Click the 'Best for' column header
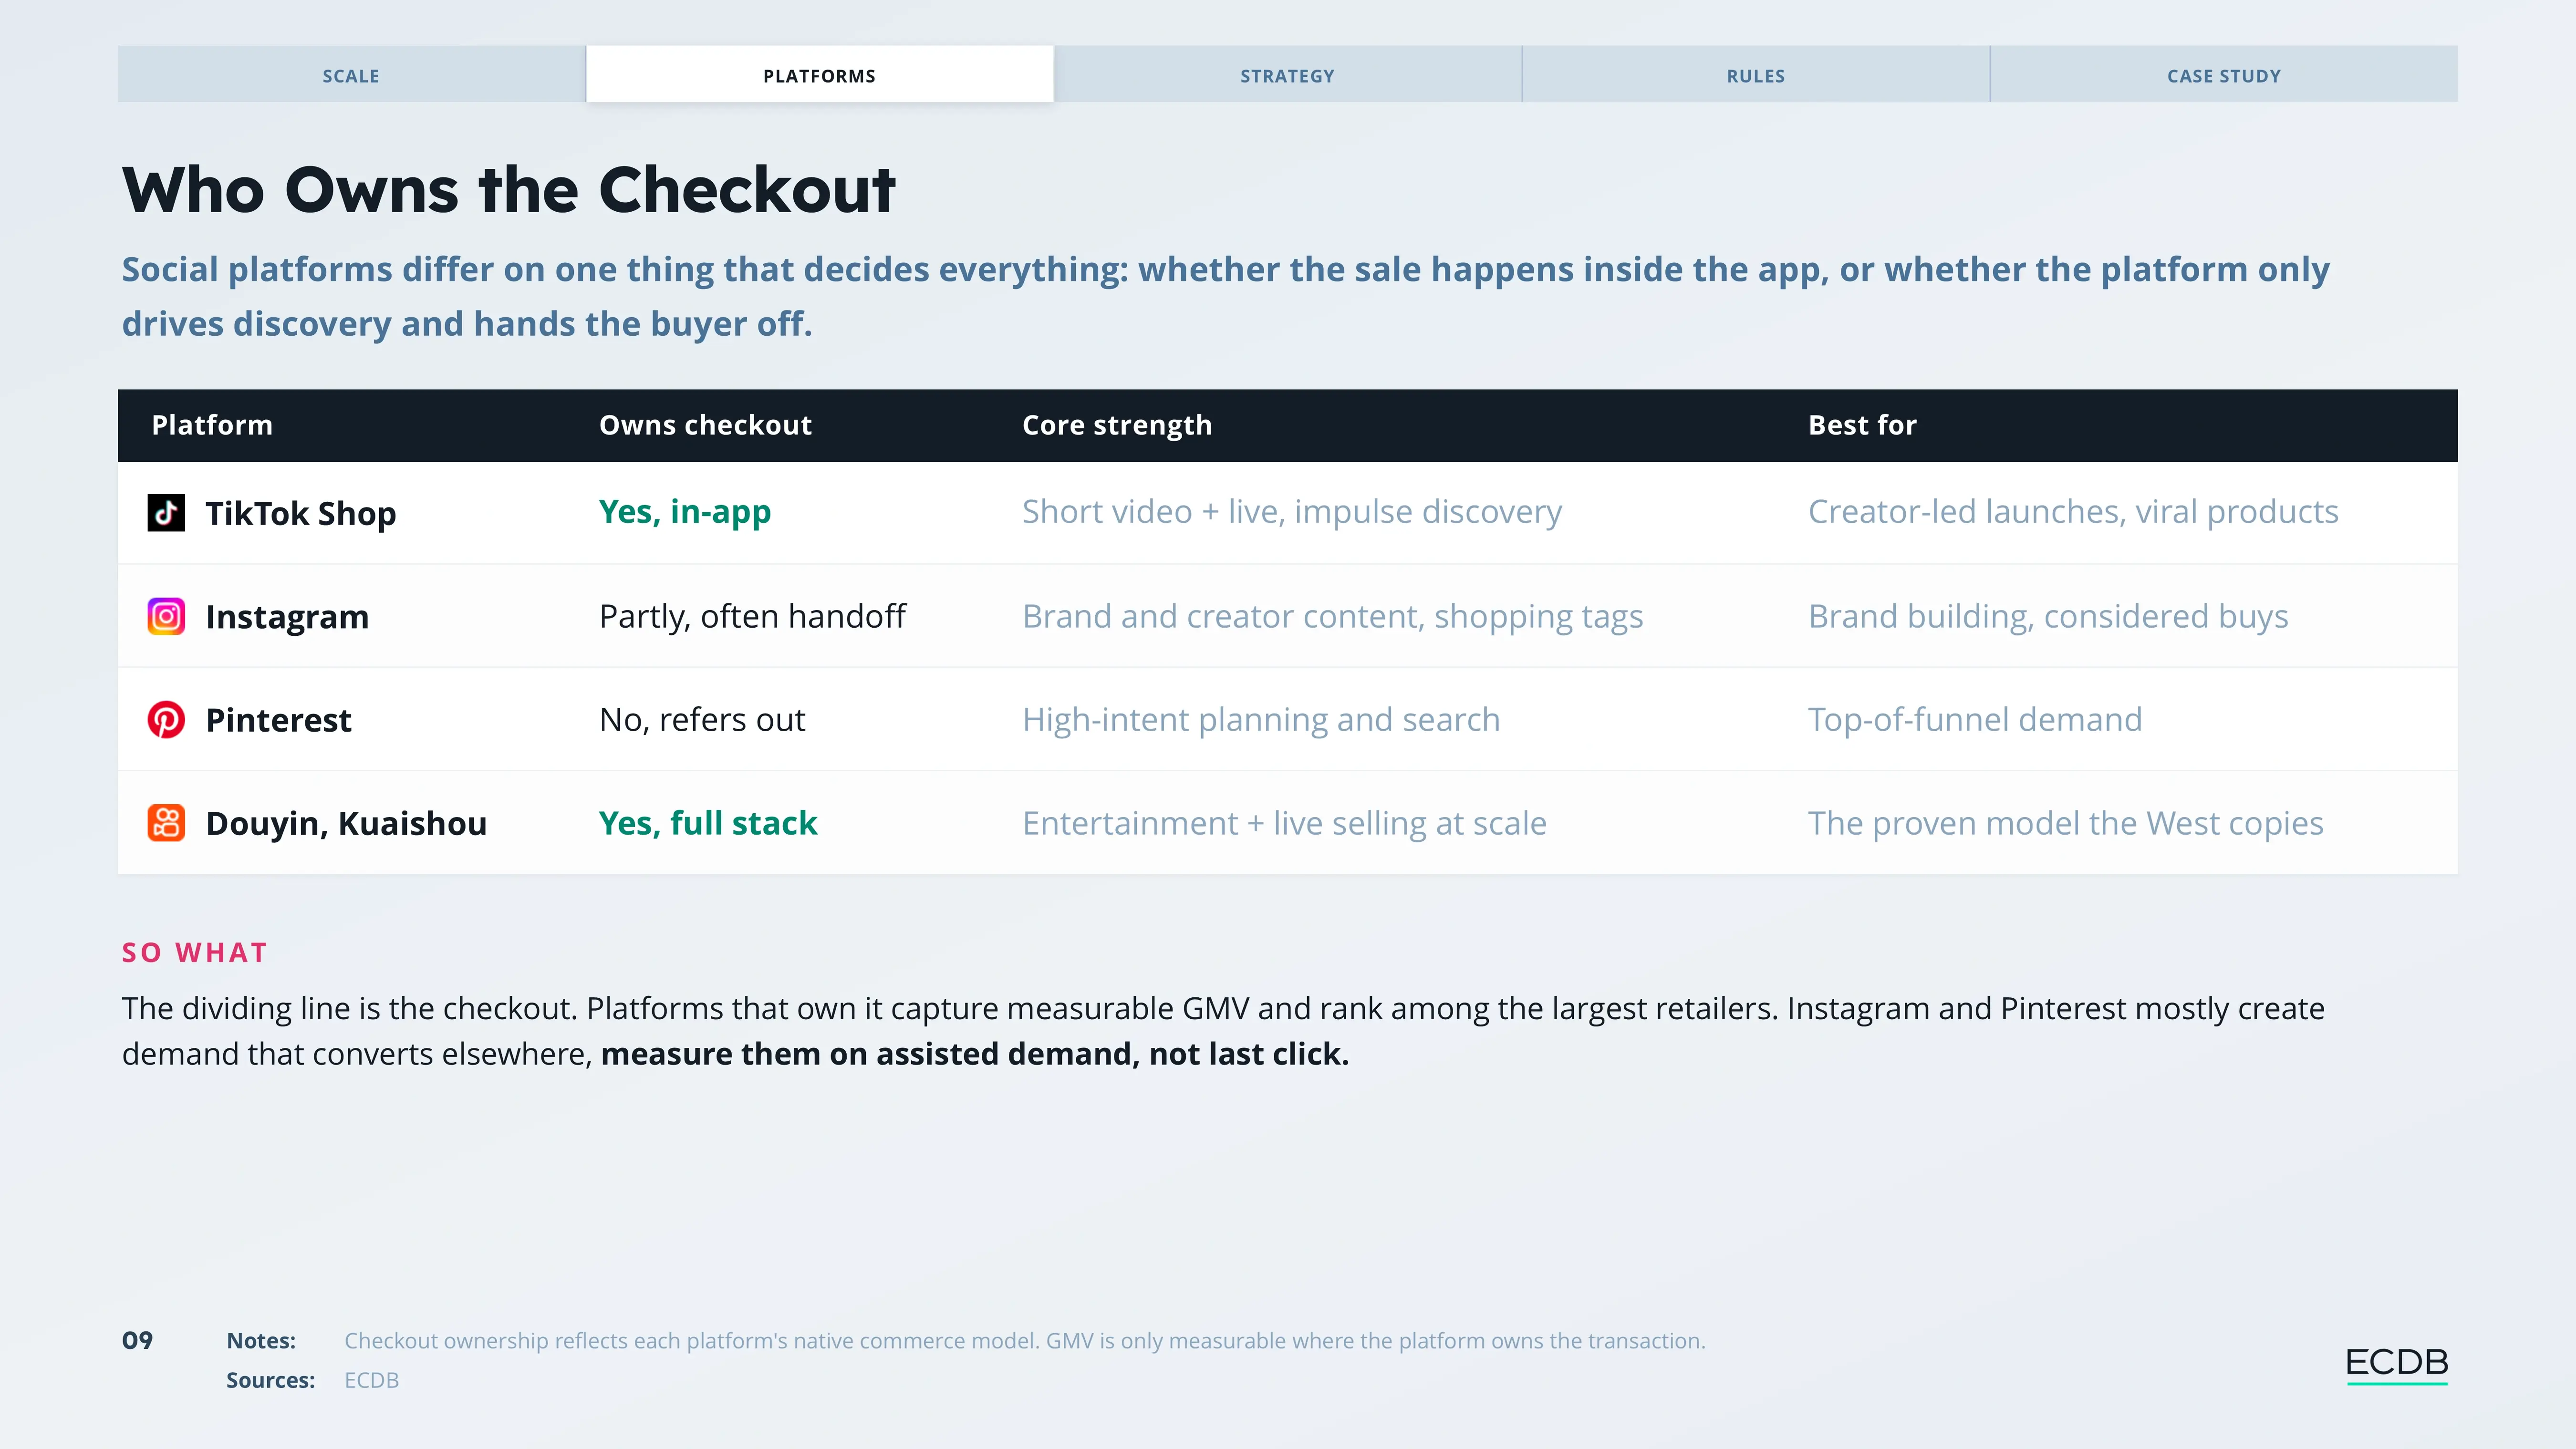Screen dimensions: 2576x1449 click(x=1862, y=425)
